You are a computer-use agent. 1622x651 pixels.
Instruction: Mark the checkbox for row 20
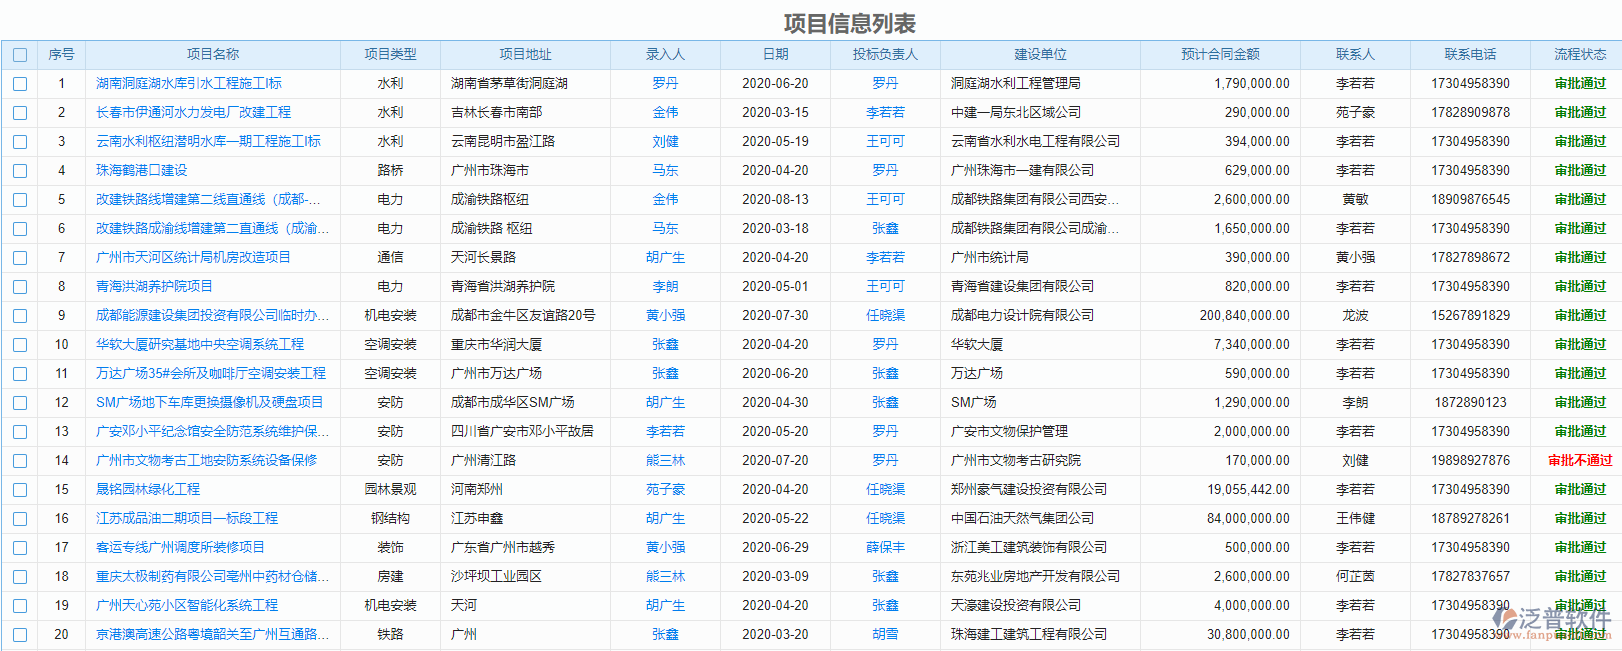click(20, 635)
